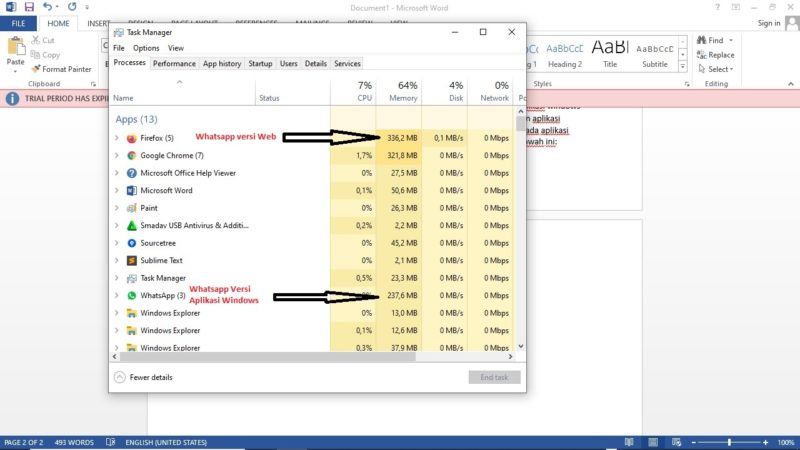The image size is (800, 450).
Task: Click the Google Chrome icon in process list
Action: click(x=132, y=156)
